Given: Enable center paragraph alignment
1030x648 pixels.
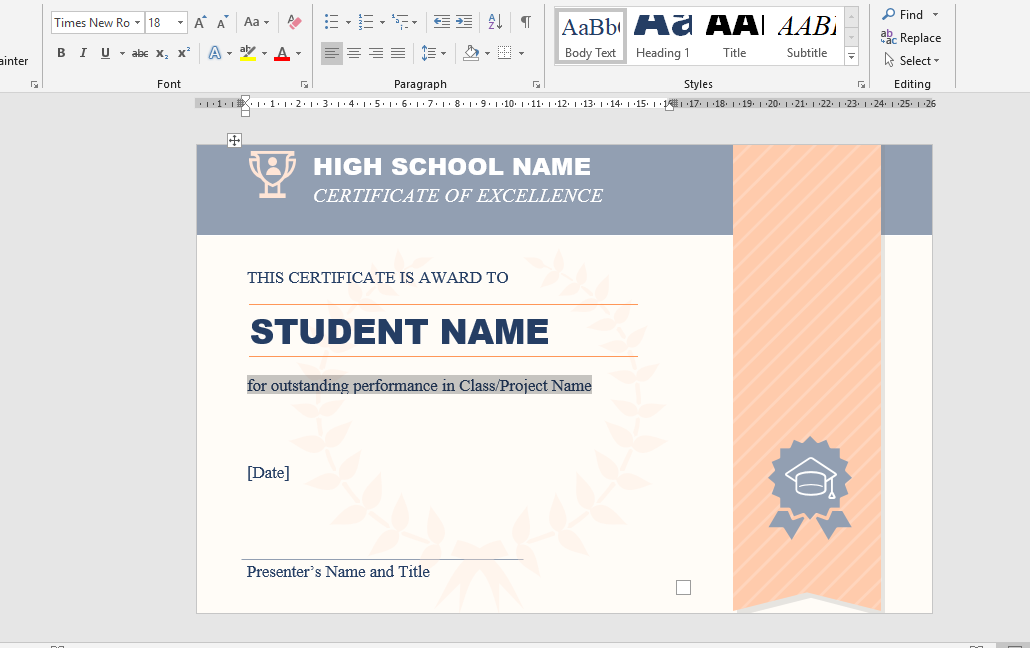Looking at the screenshot, I should click(354, 52).
